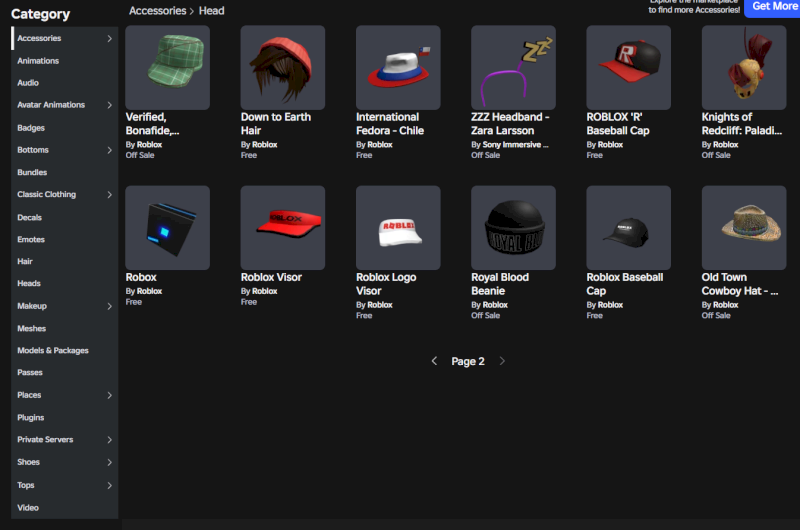The height and width of the screenshot is (530, 800).
Task: Open the ZZZ Headband item image
Action: click(513, 67)
